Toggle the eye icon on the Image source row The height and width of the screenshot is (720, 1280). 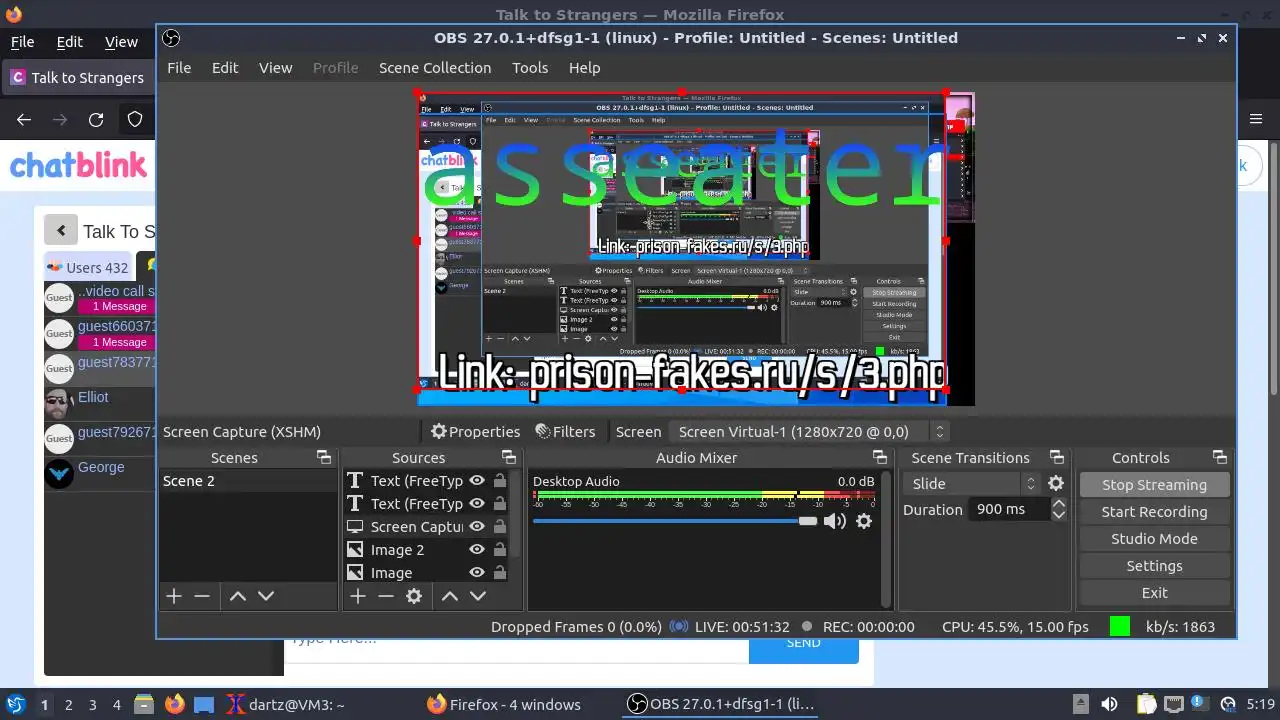click(477, 573)
